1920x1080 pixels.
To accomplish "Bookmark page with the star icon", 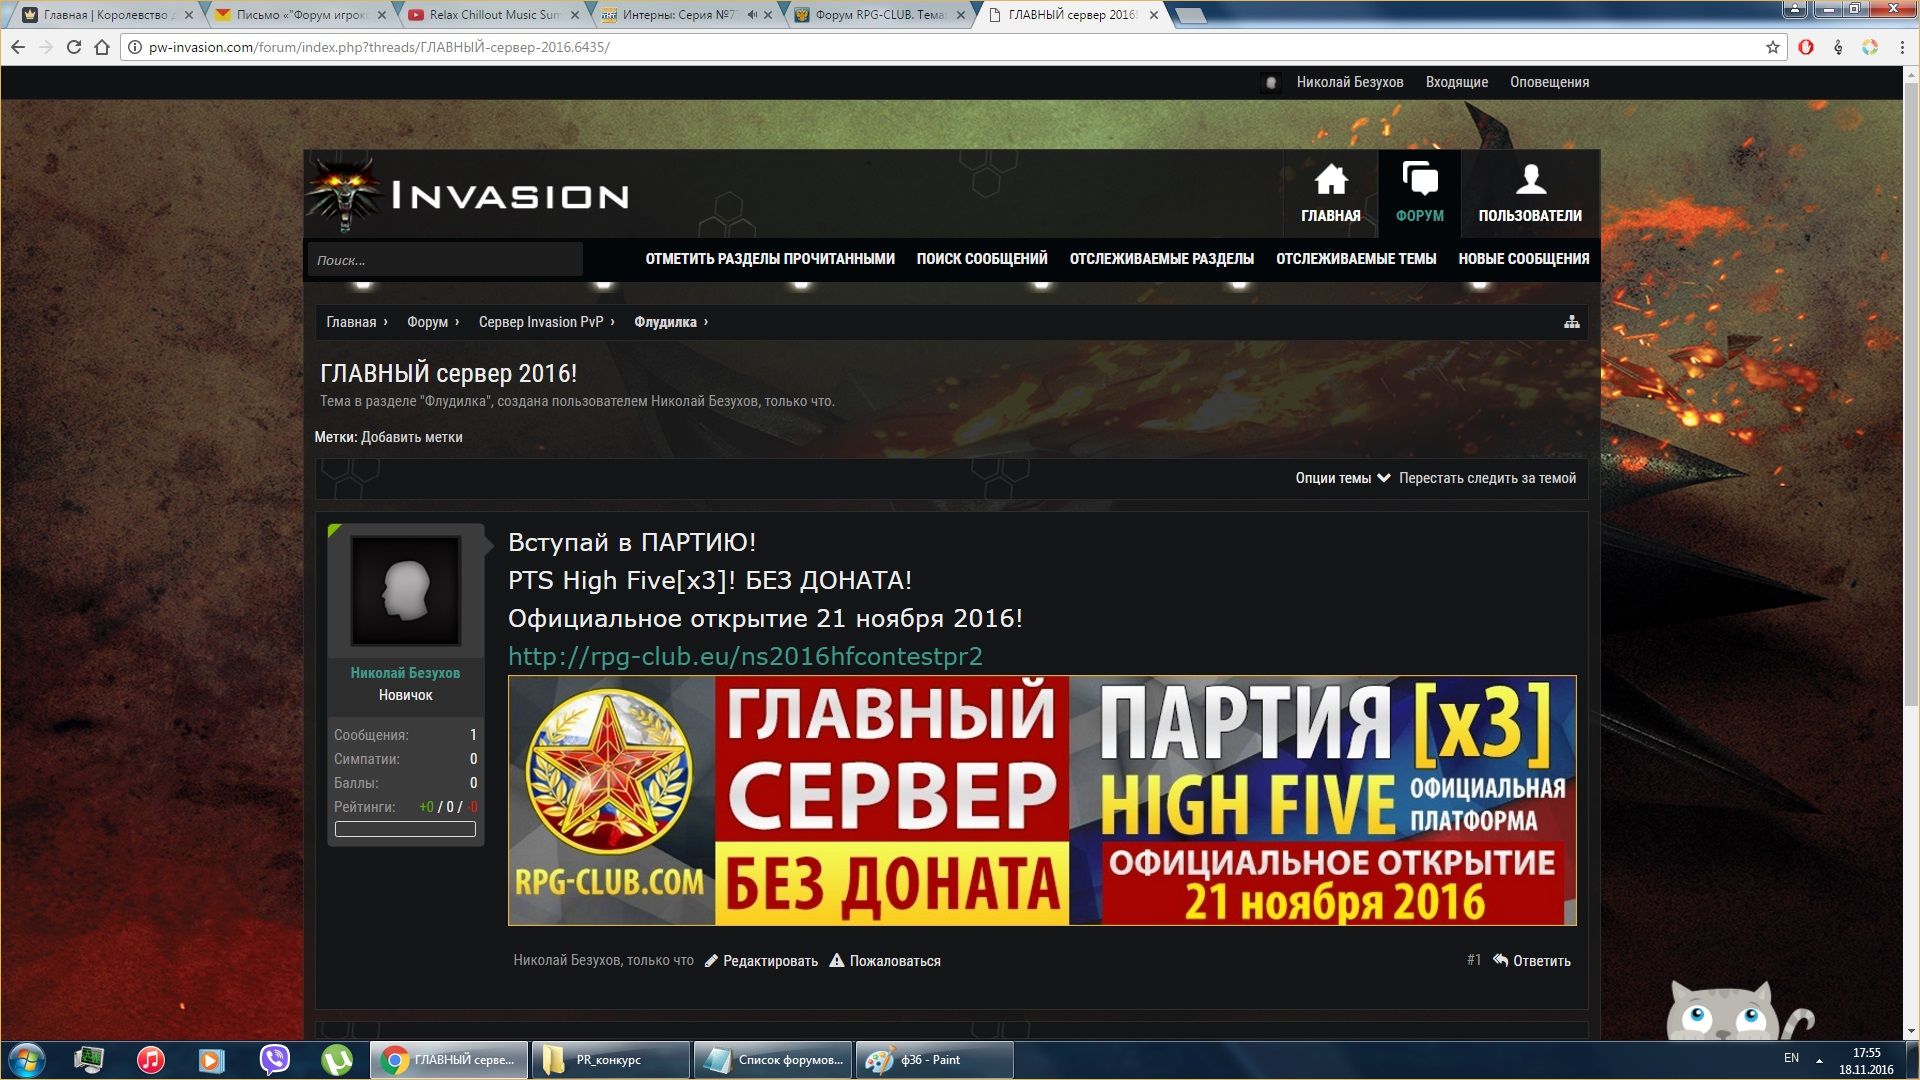I will tap(1773, 47).
